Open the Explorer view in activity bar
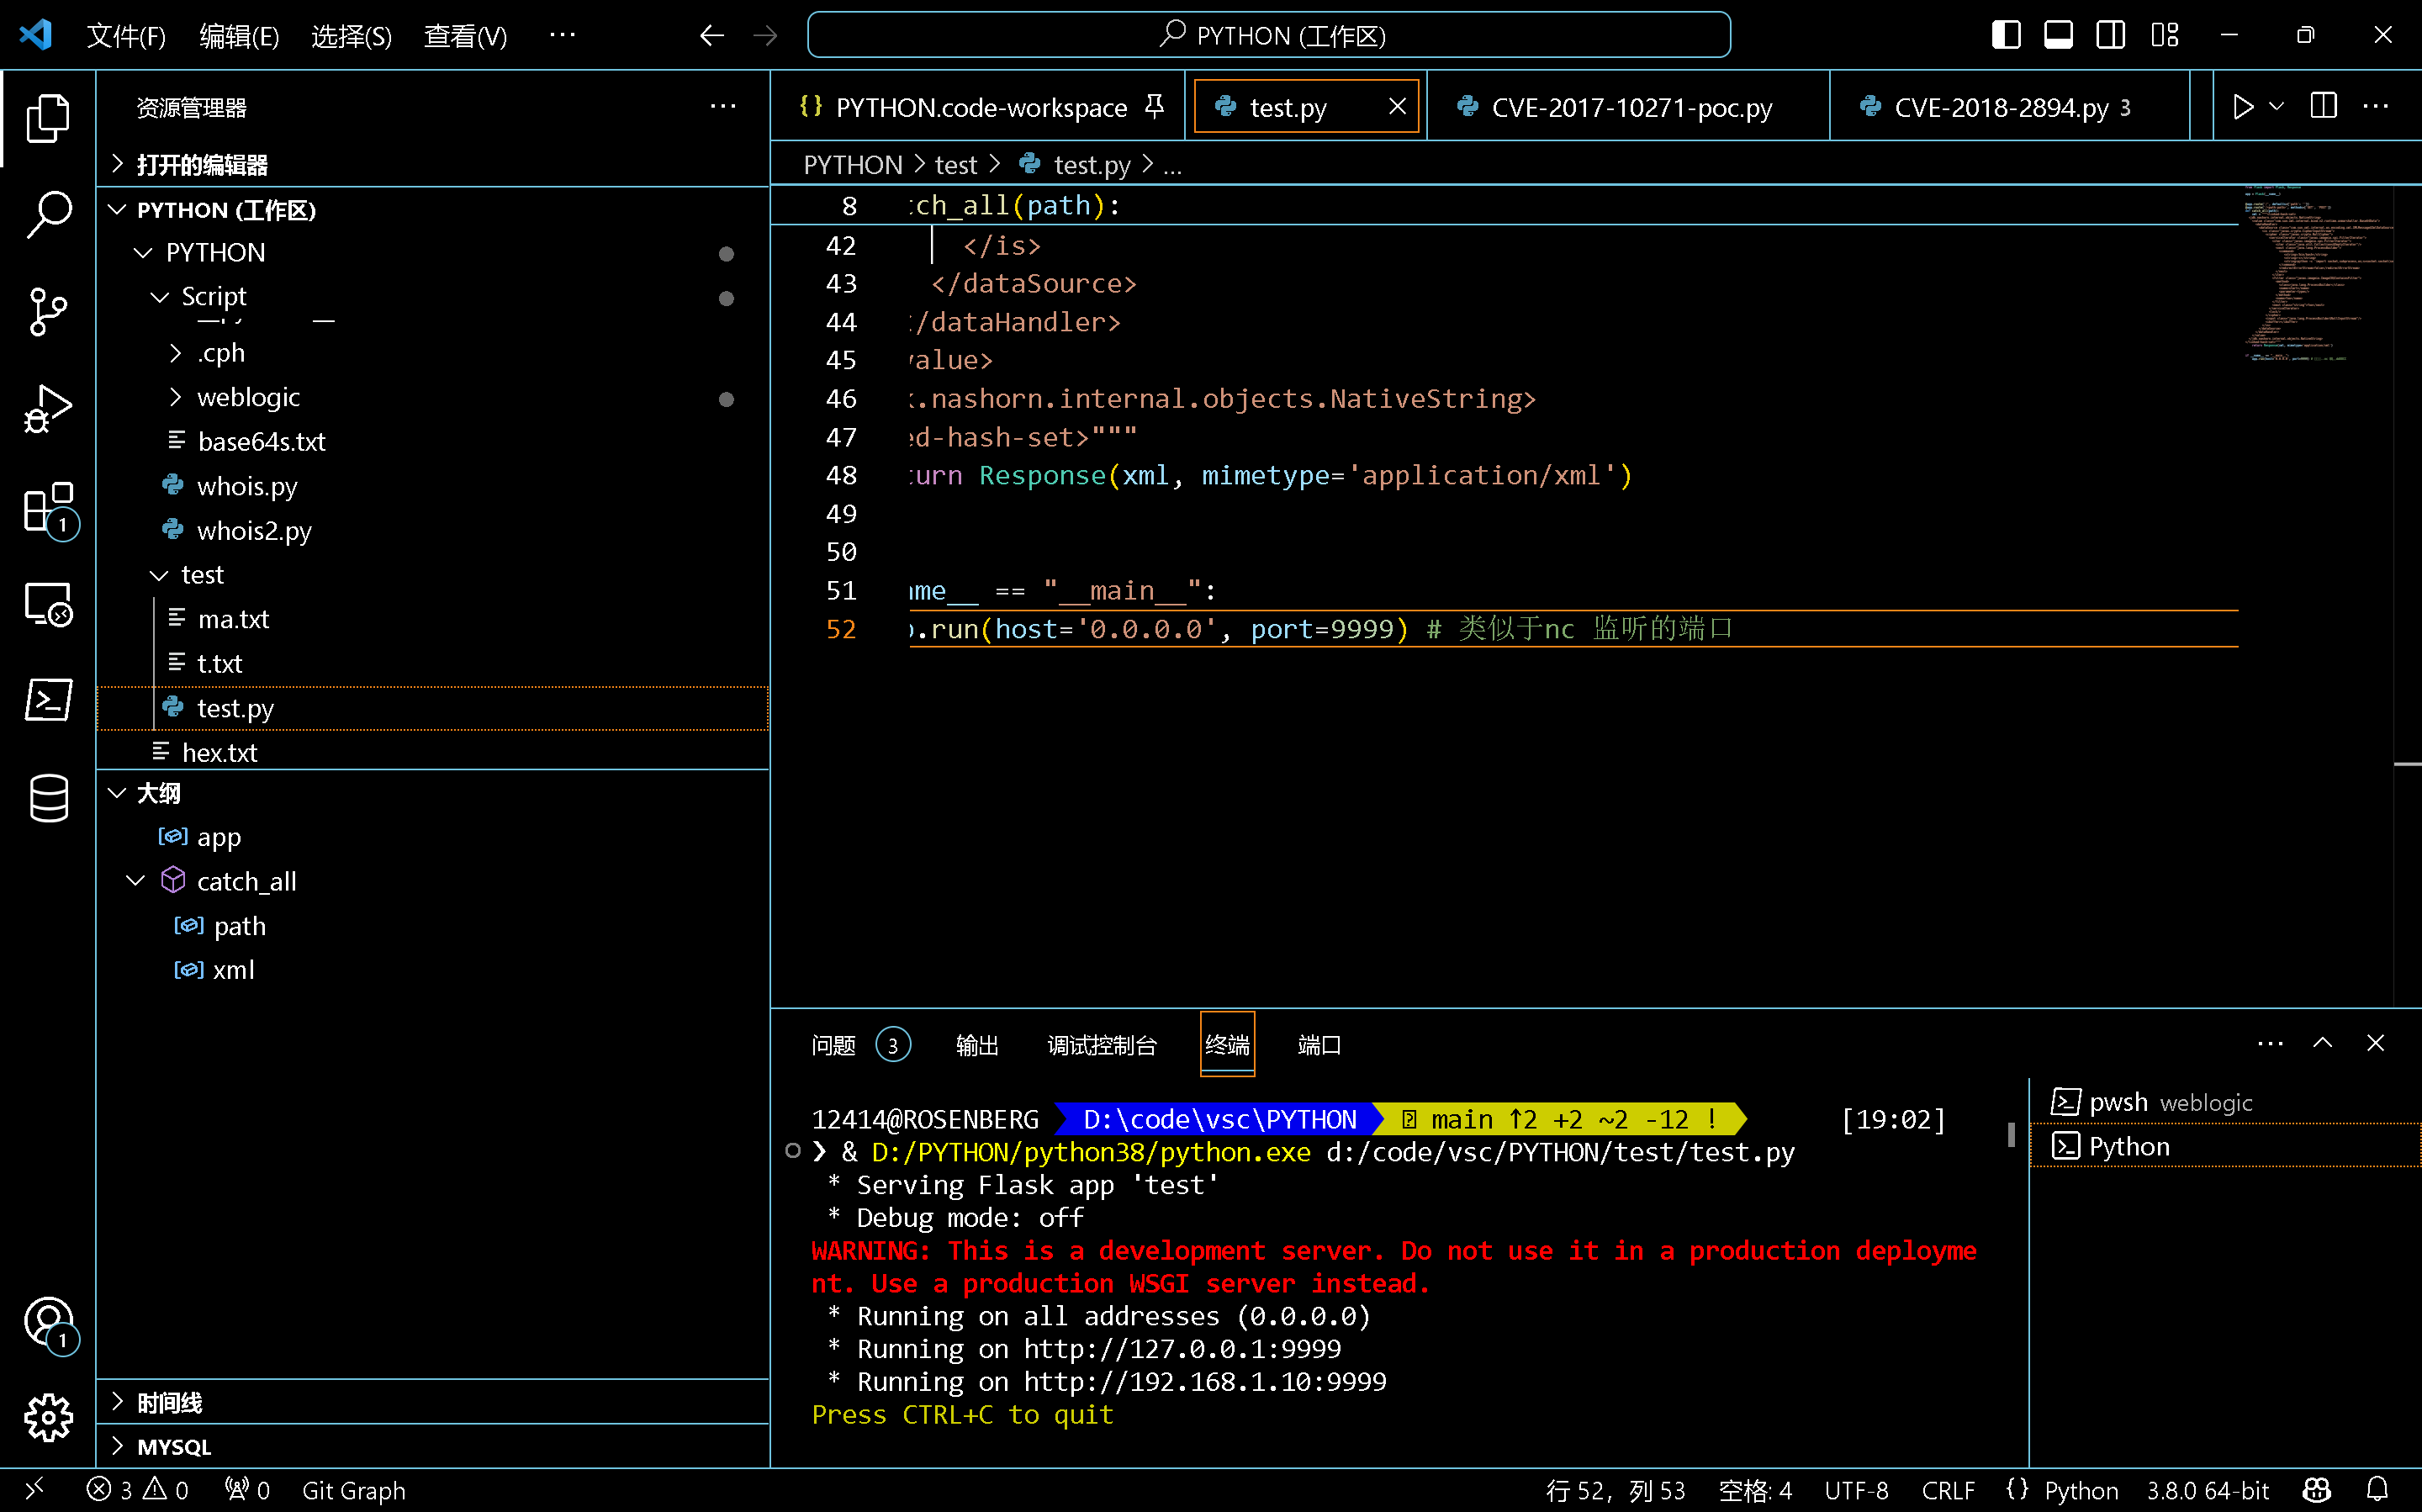The width and height of the screenshot is (2422, 1512). pyautogui.click(x=48, y=119)
